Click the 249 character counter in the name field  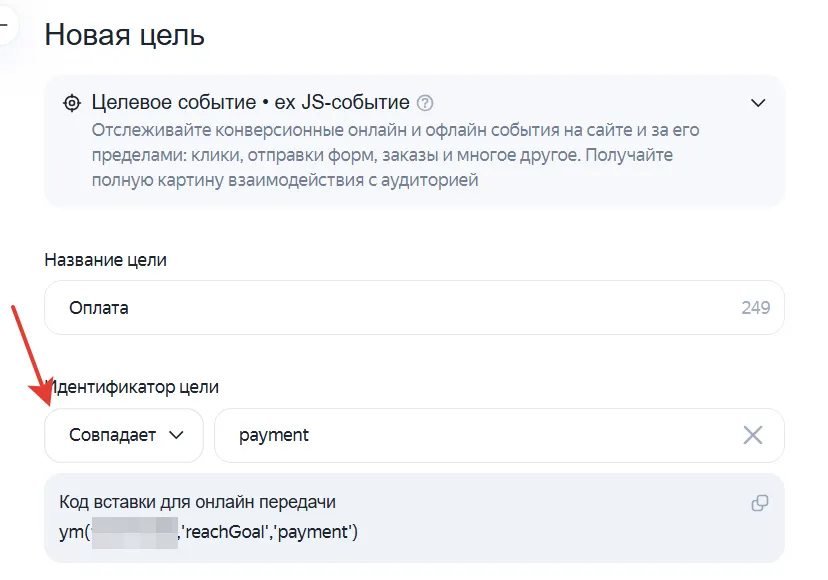[756, 307]
